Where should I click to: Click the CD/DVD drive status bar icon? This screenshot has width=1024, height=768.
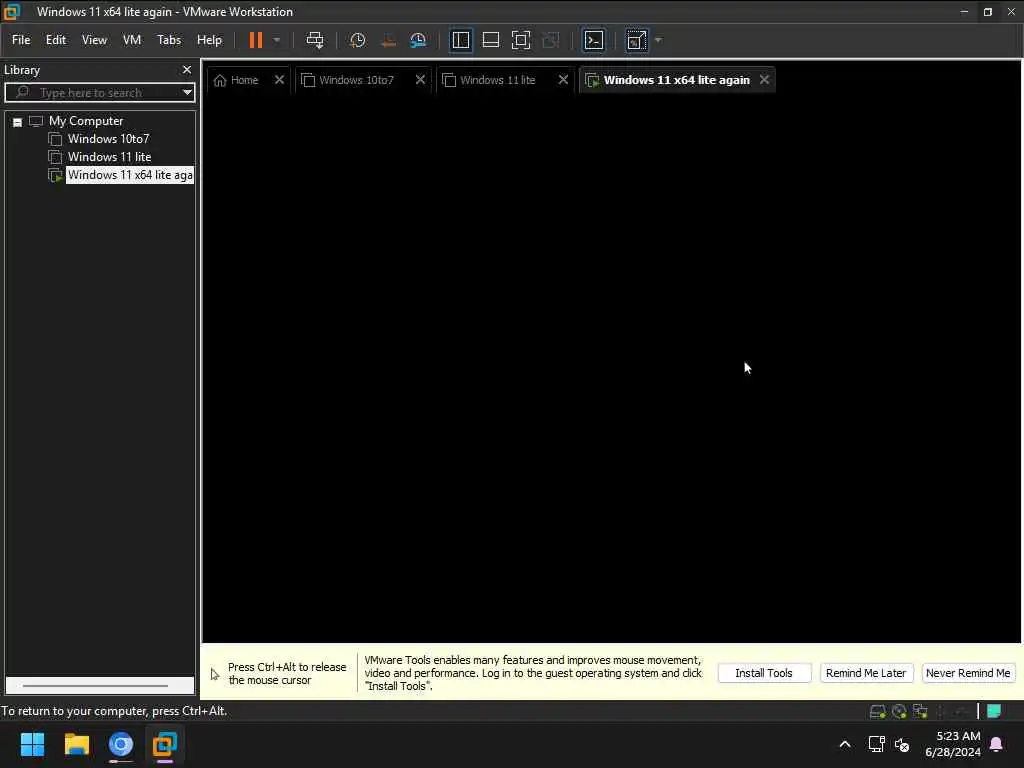(x=899, y=711)
